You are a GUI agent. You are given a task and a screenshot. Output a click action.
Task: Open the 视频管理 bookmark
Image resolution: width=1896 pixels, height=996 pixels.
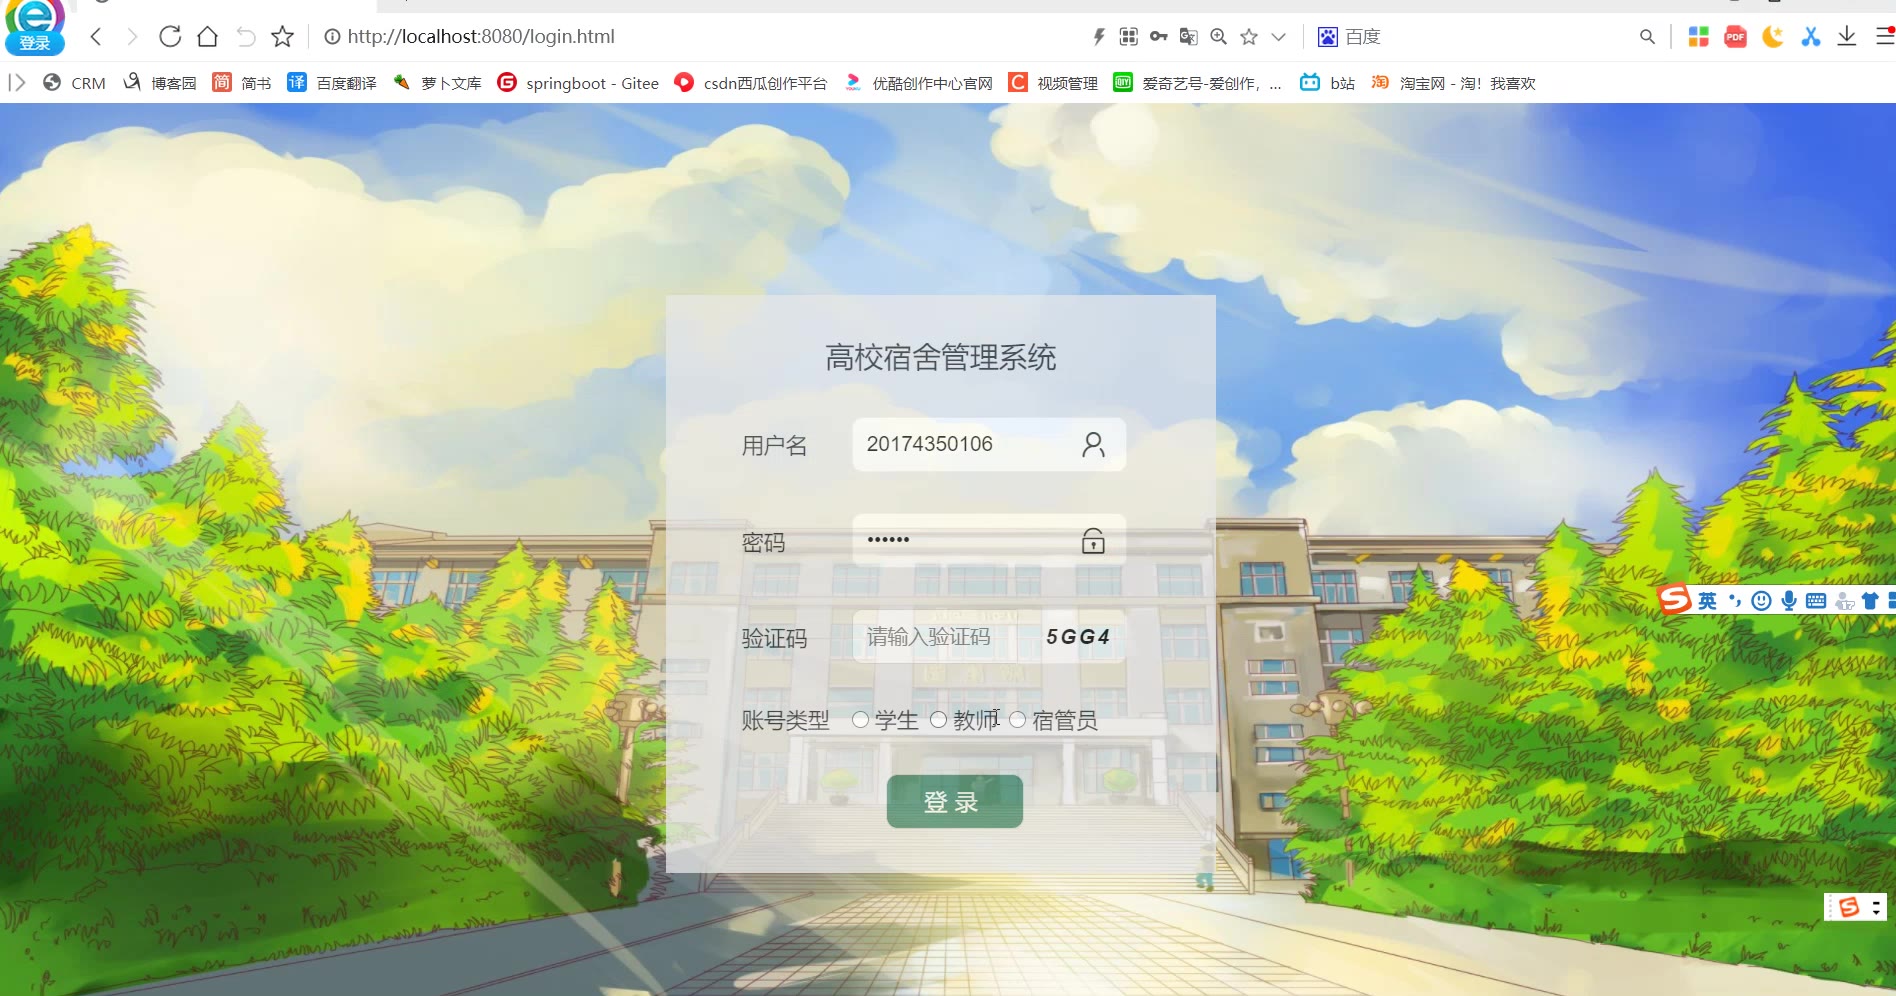1053,83
